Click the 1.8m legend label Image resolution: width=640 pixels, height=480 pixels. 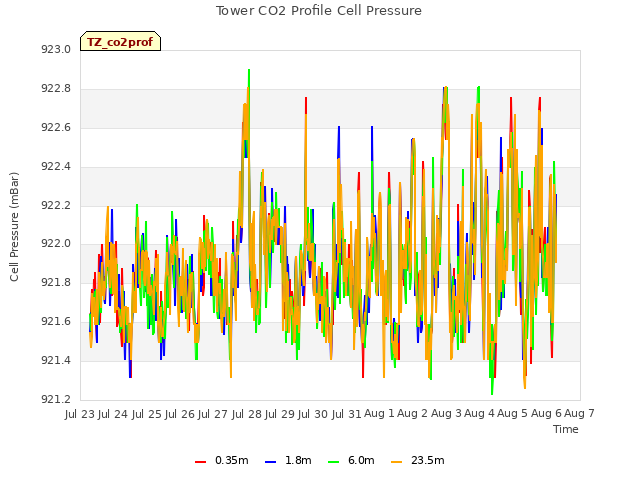coord(298,460)
